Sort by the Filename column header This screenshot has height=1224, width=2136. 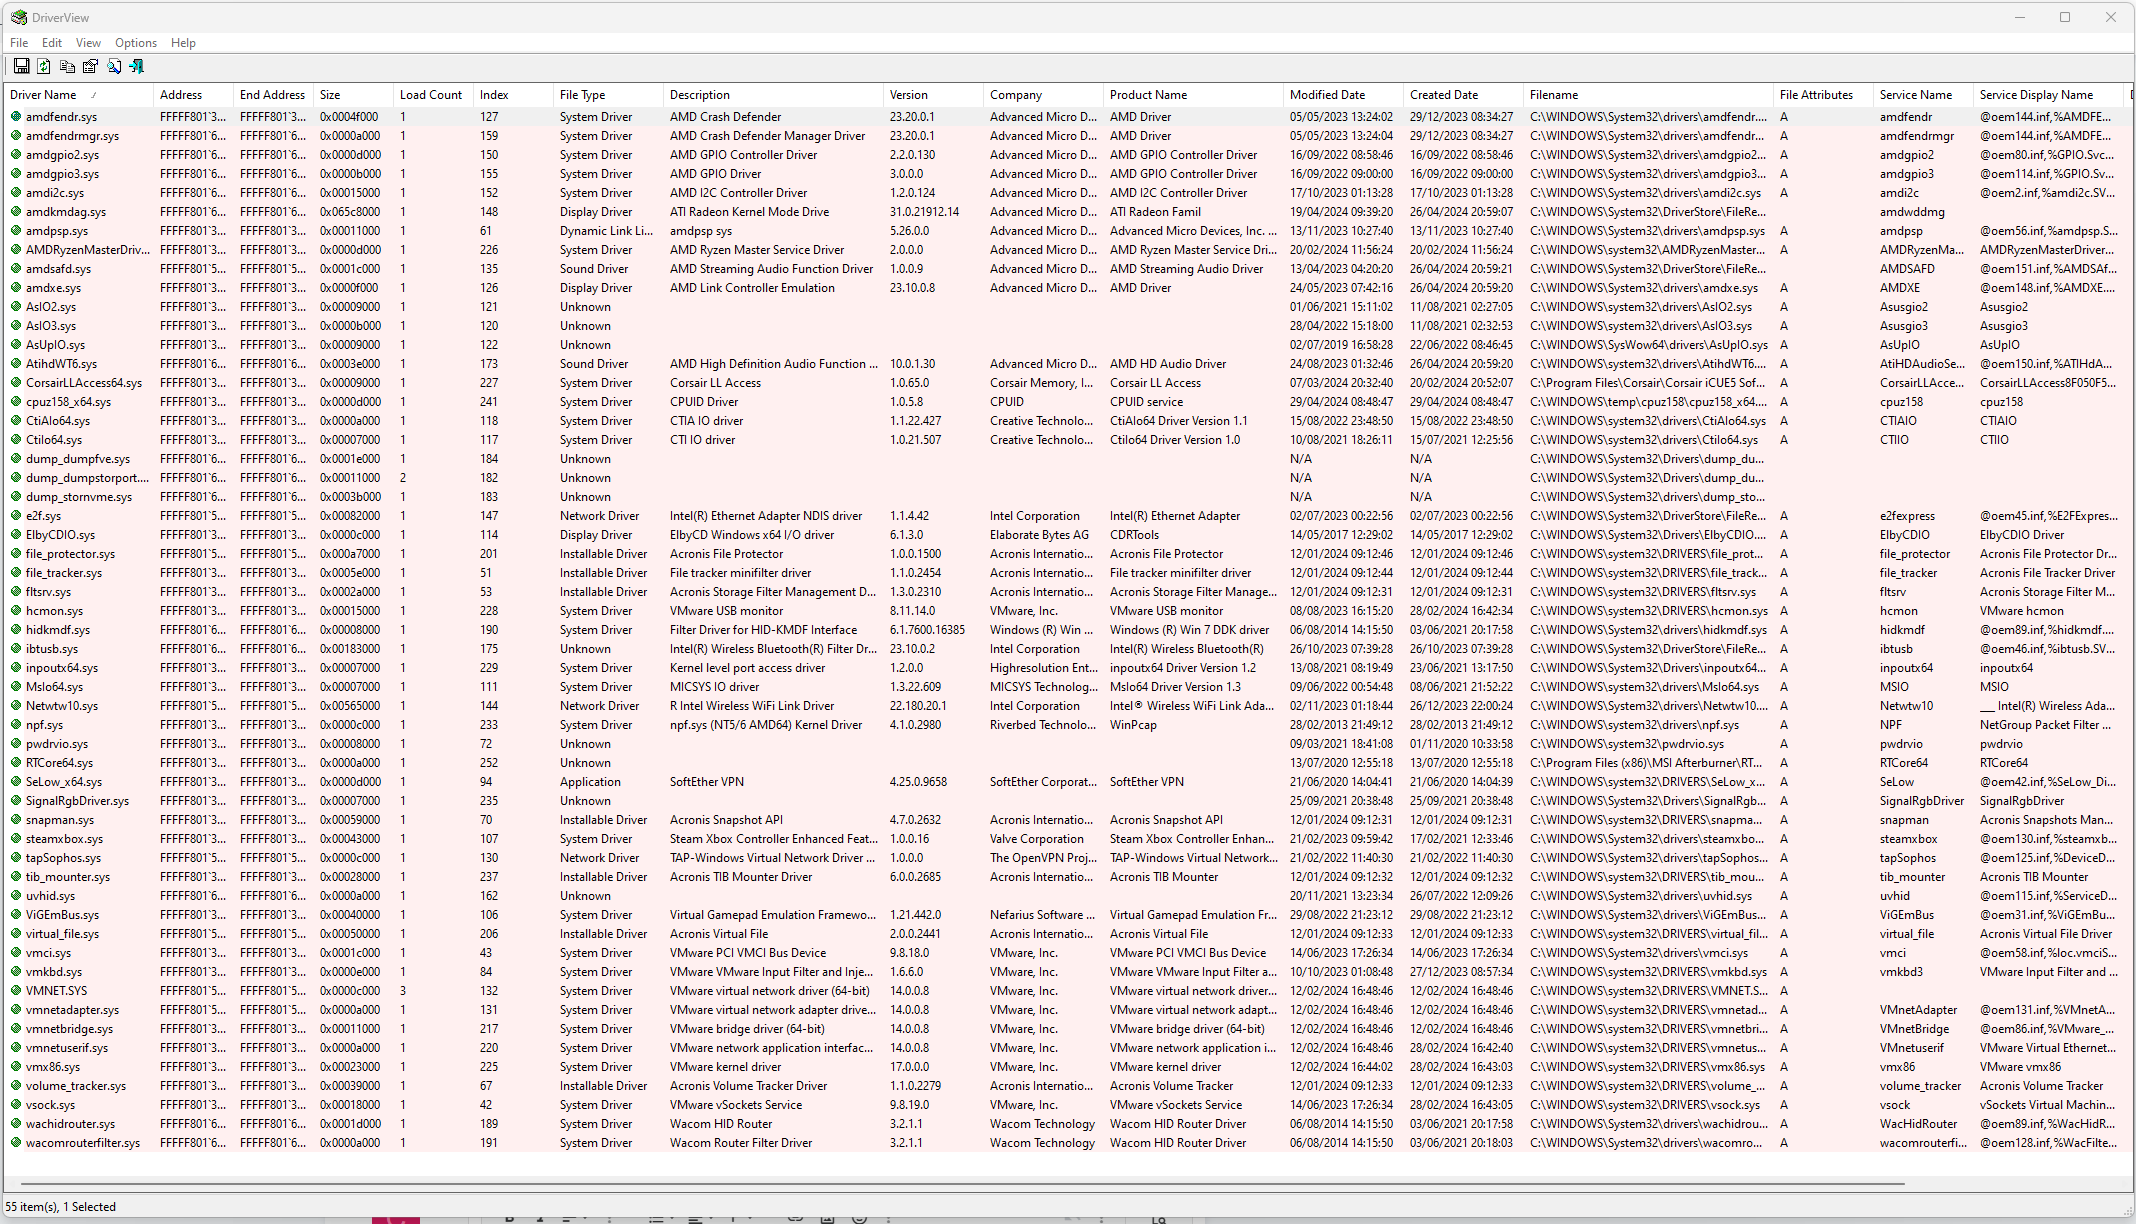[x=1649, y=95]
